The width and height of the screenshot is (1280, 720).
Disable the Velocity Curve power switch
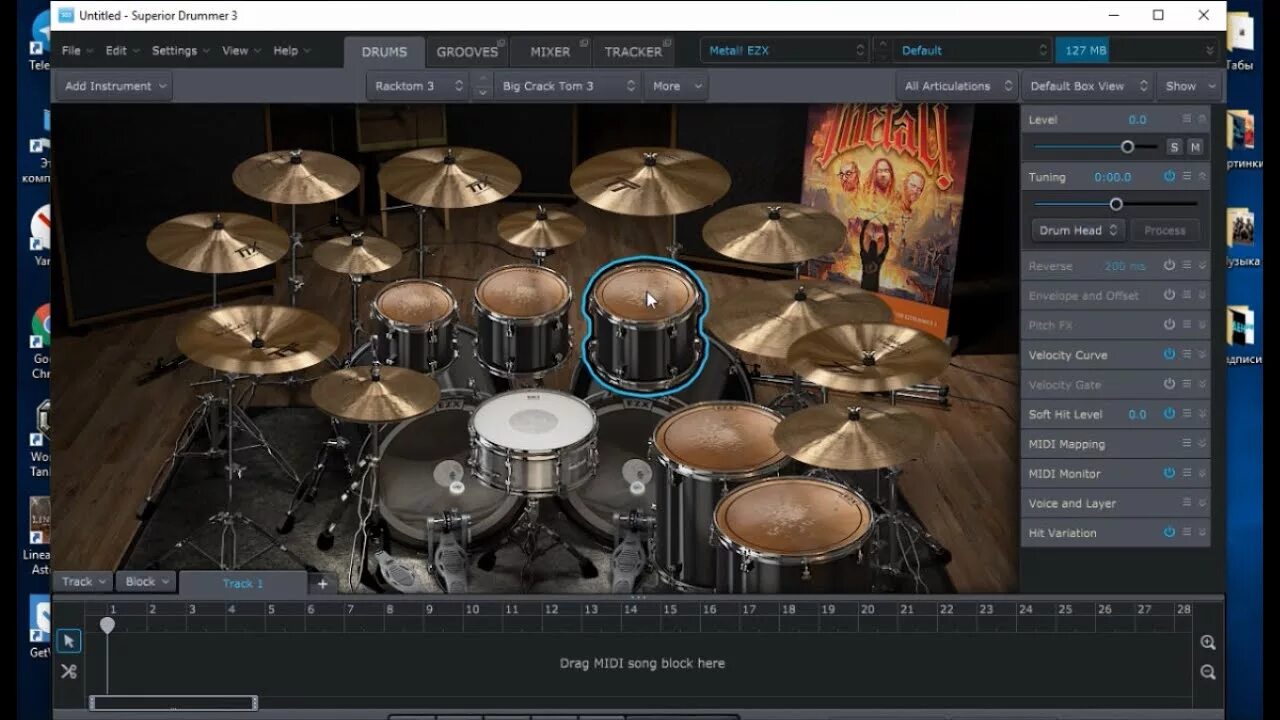point(1169,354)
